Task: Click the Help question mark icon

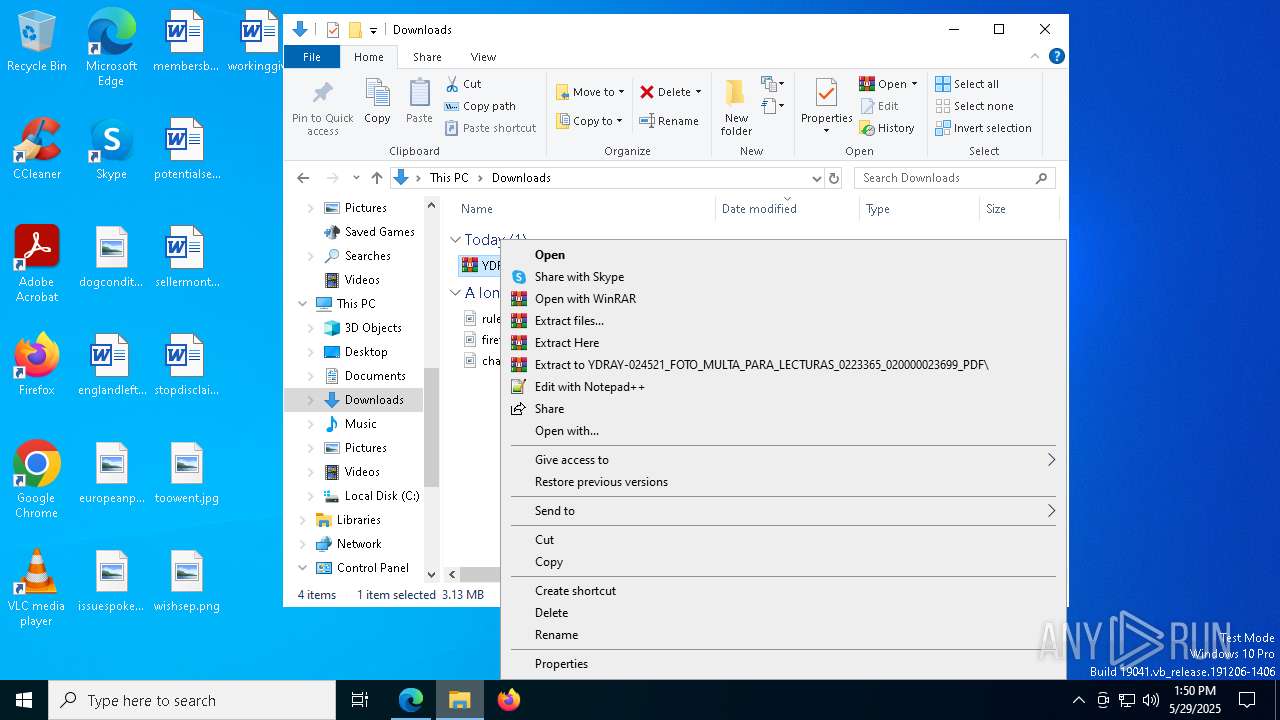Action: coord(1056,56)
